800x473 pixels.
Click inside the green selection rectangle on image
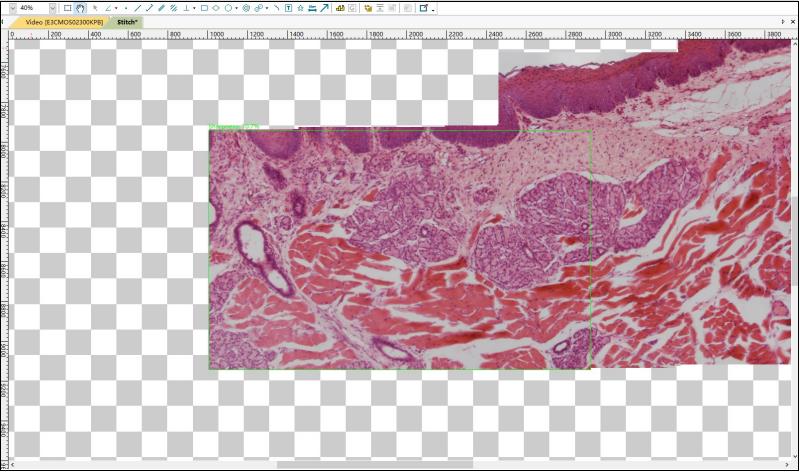[400, 250]
